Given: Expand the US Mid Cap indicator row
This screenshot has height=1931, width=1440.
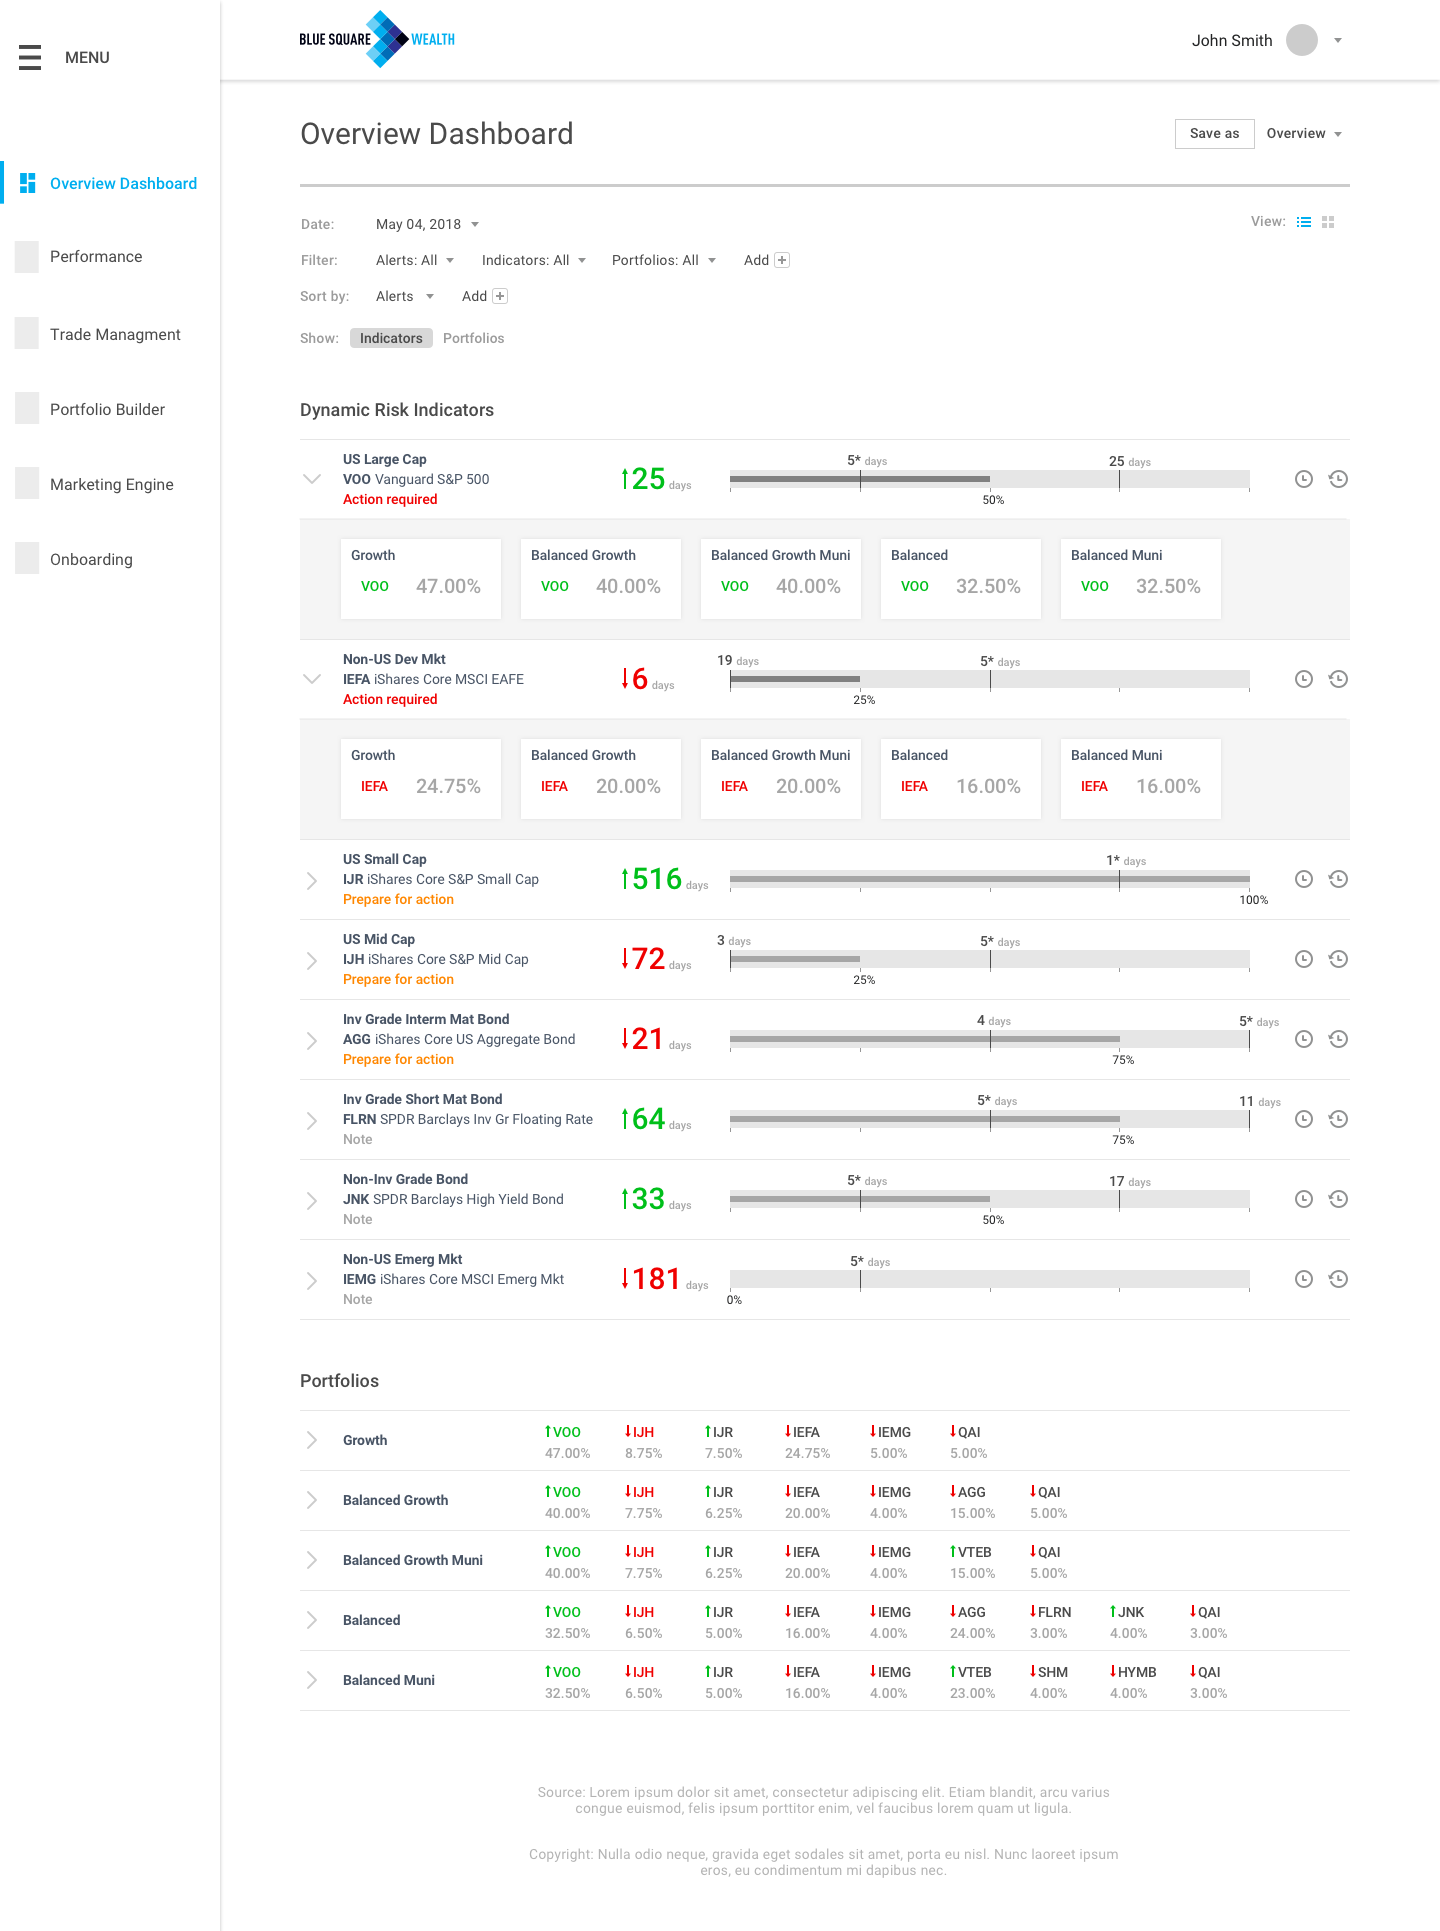Looking at the screenshot, I should tap(312, 960).
